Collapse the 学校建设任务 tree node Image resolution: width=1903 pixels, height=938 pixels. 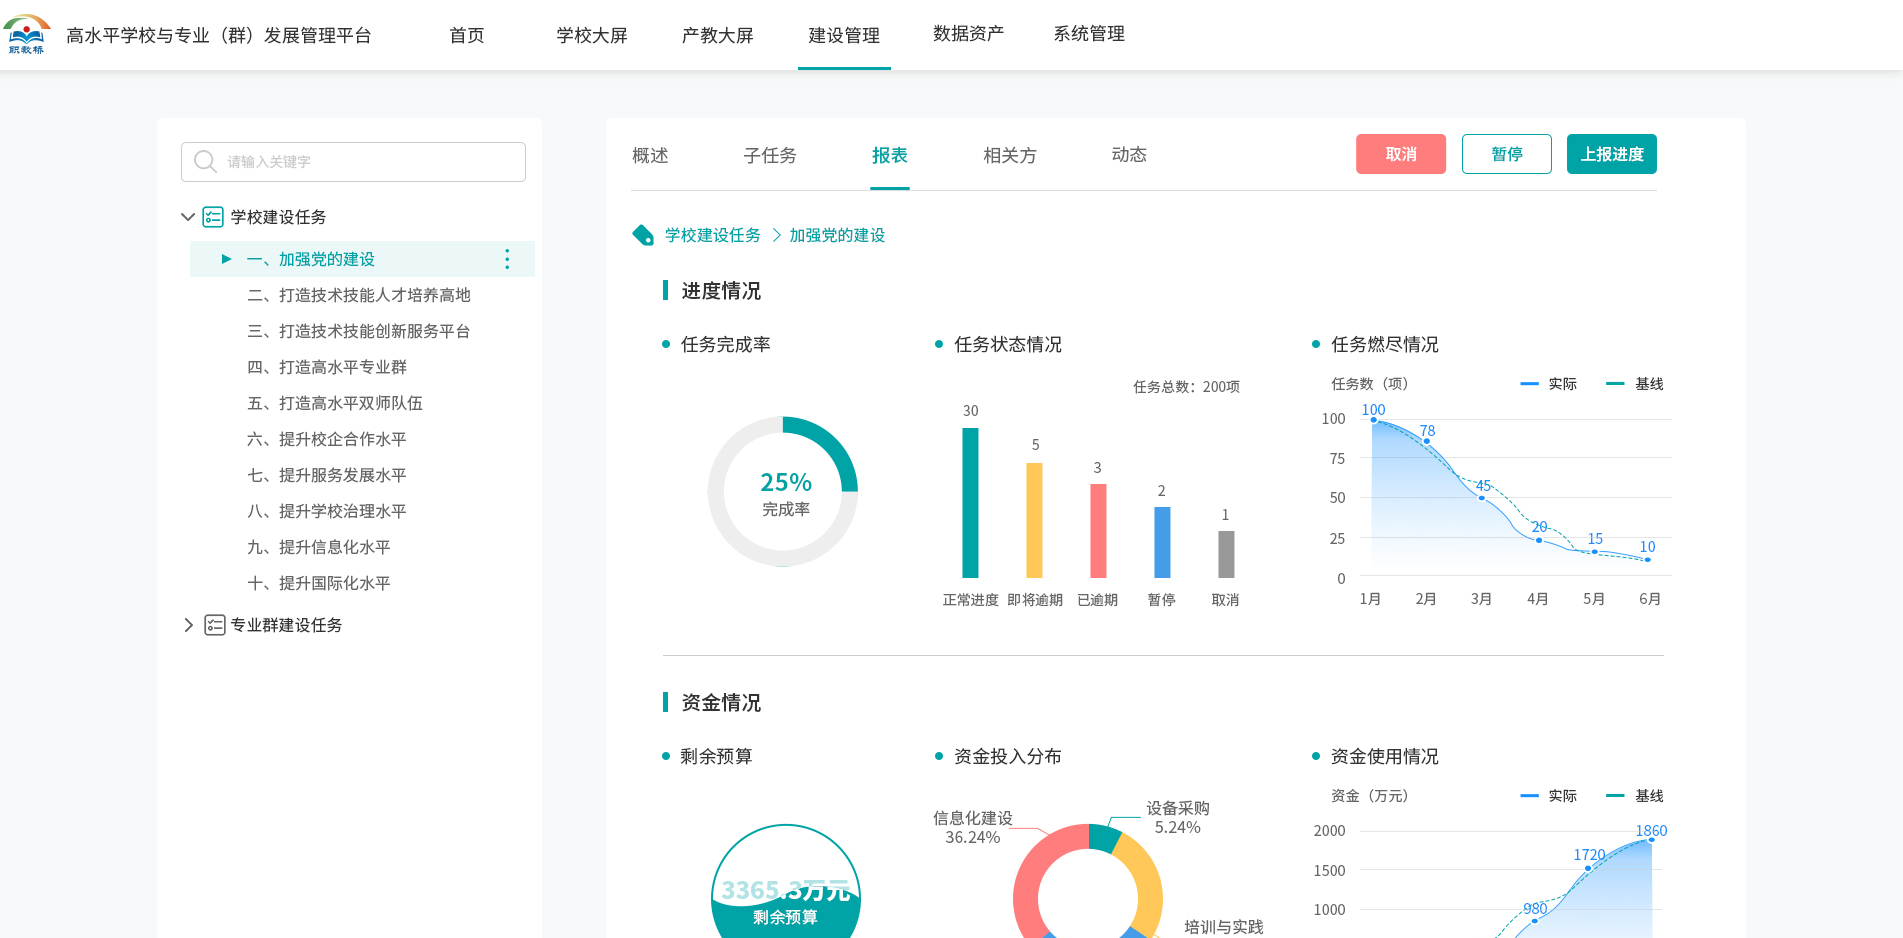pyautogui.click(x=187, y=217)
